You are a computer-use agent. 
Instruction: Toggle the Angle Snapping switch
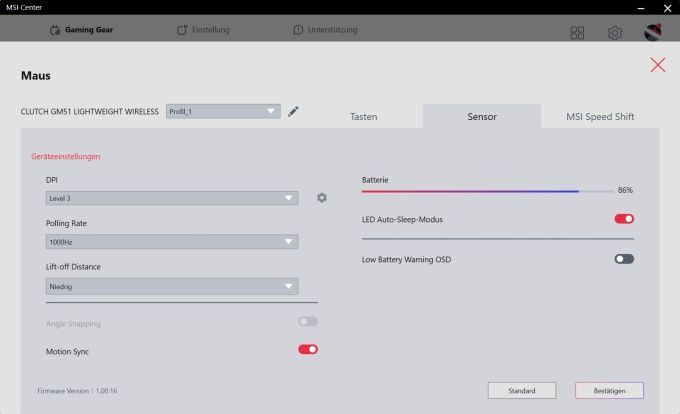308,321
